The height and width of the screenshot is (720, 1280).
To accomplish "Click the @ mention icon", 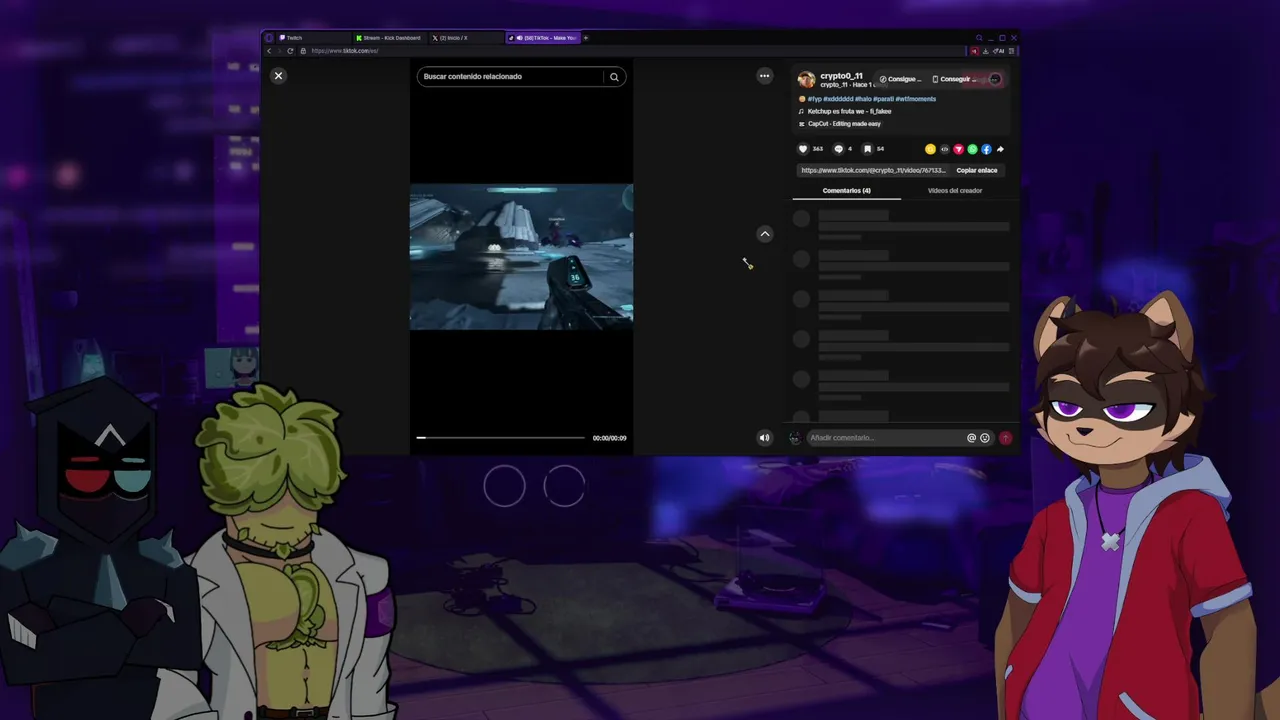I will 971,438.
